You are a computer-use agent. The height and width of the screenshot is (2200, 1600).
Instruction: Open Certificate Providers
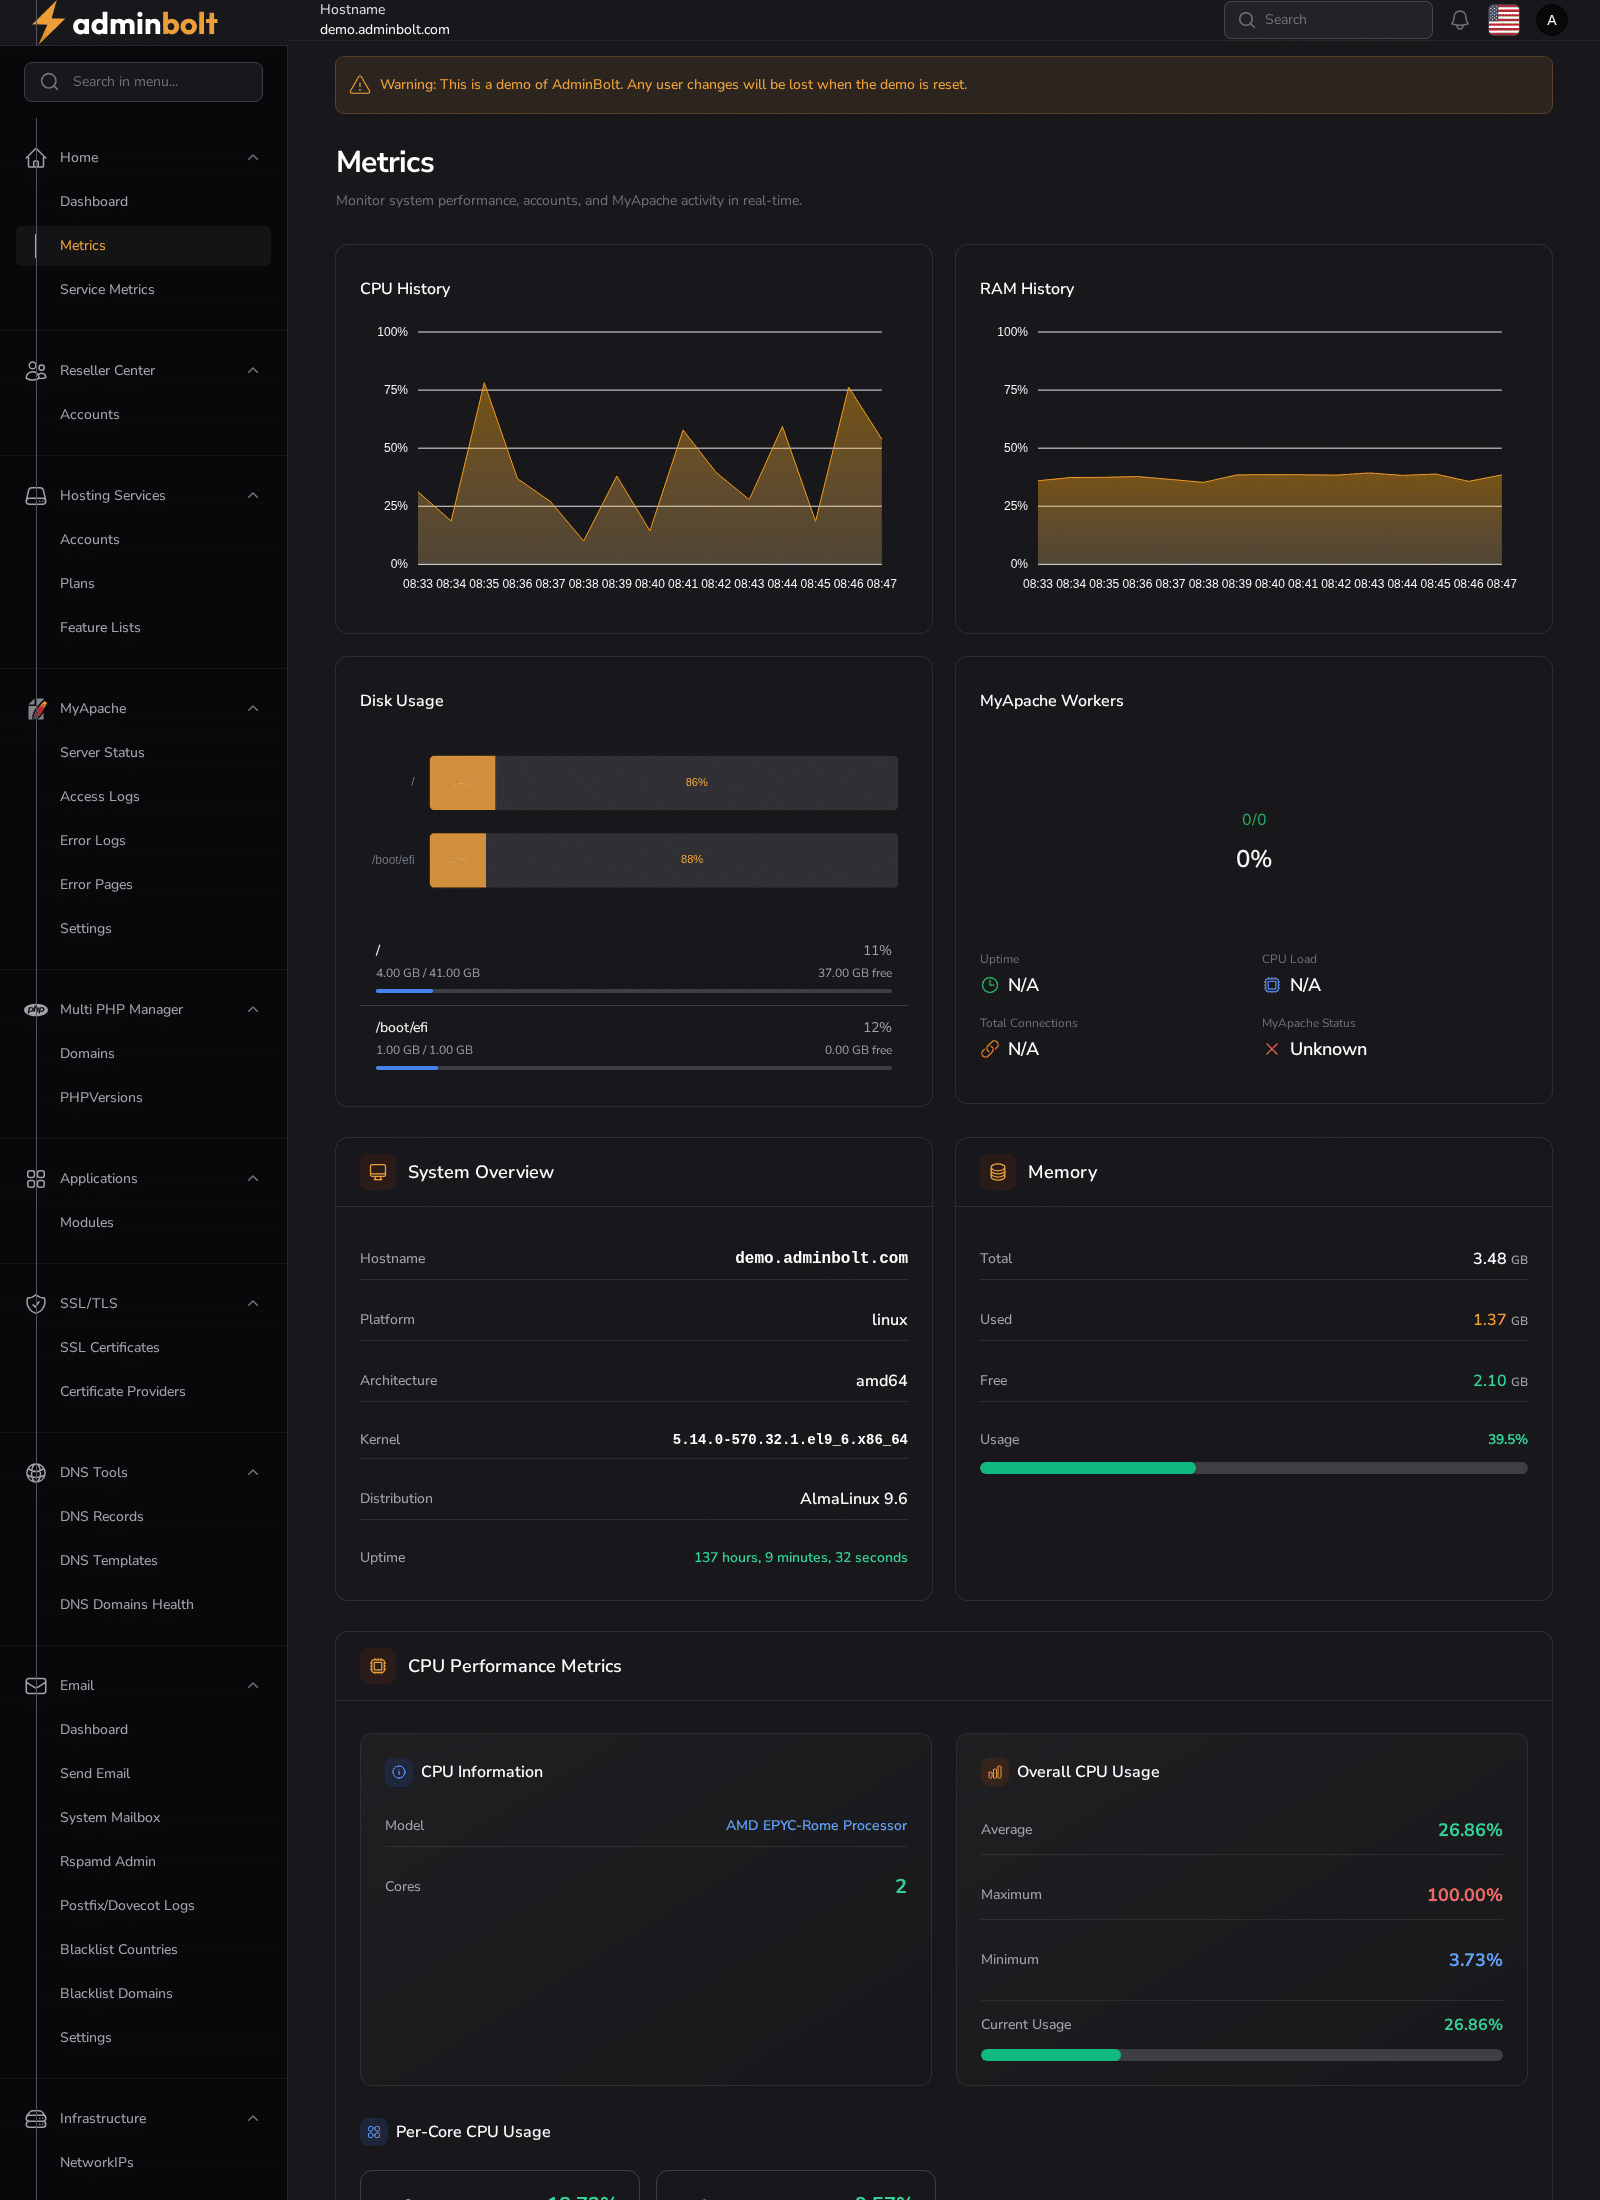[x=143, y=1392]
